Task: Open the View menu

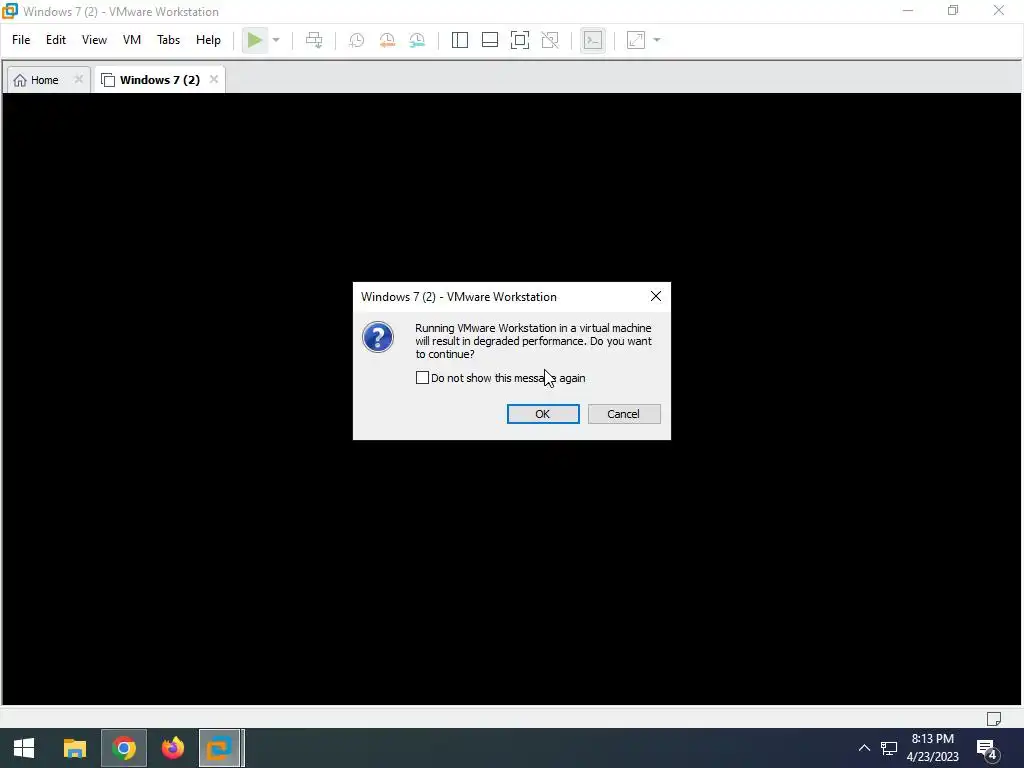Action: click(x=94, y=40)
